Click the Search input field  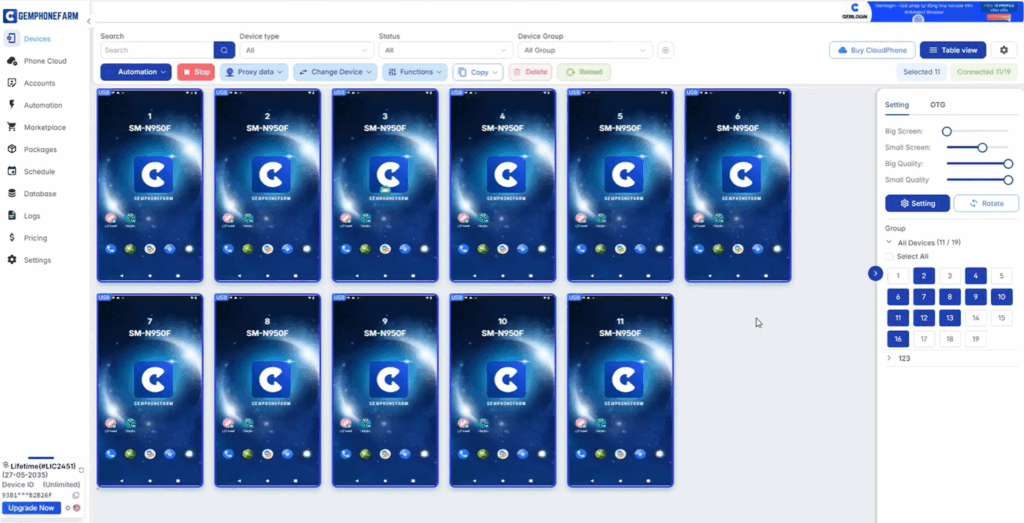[x=157, y=50]
